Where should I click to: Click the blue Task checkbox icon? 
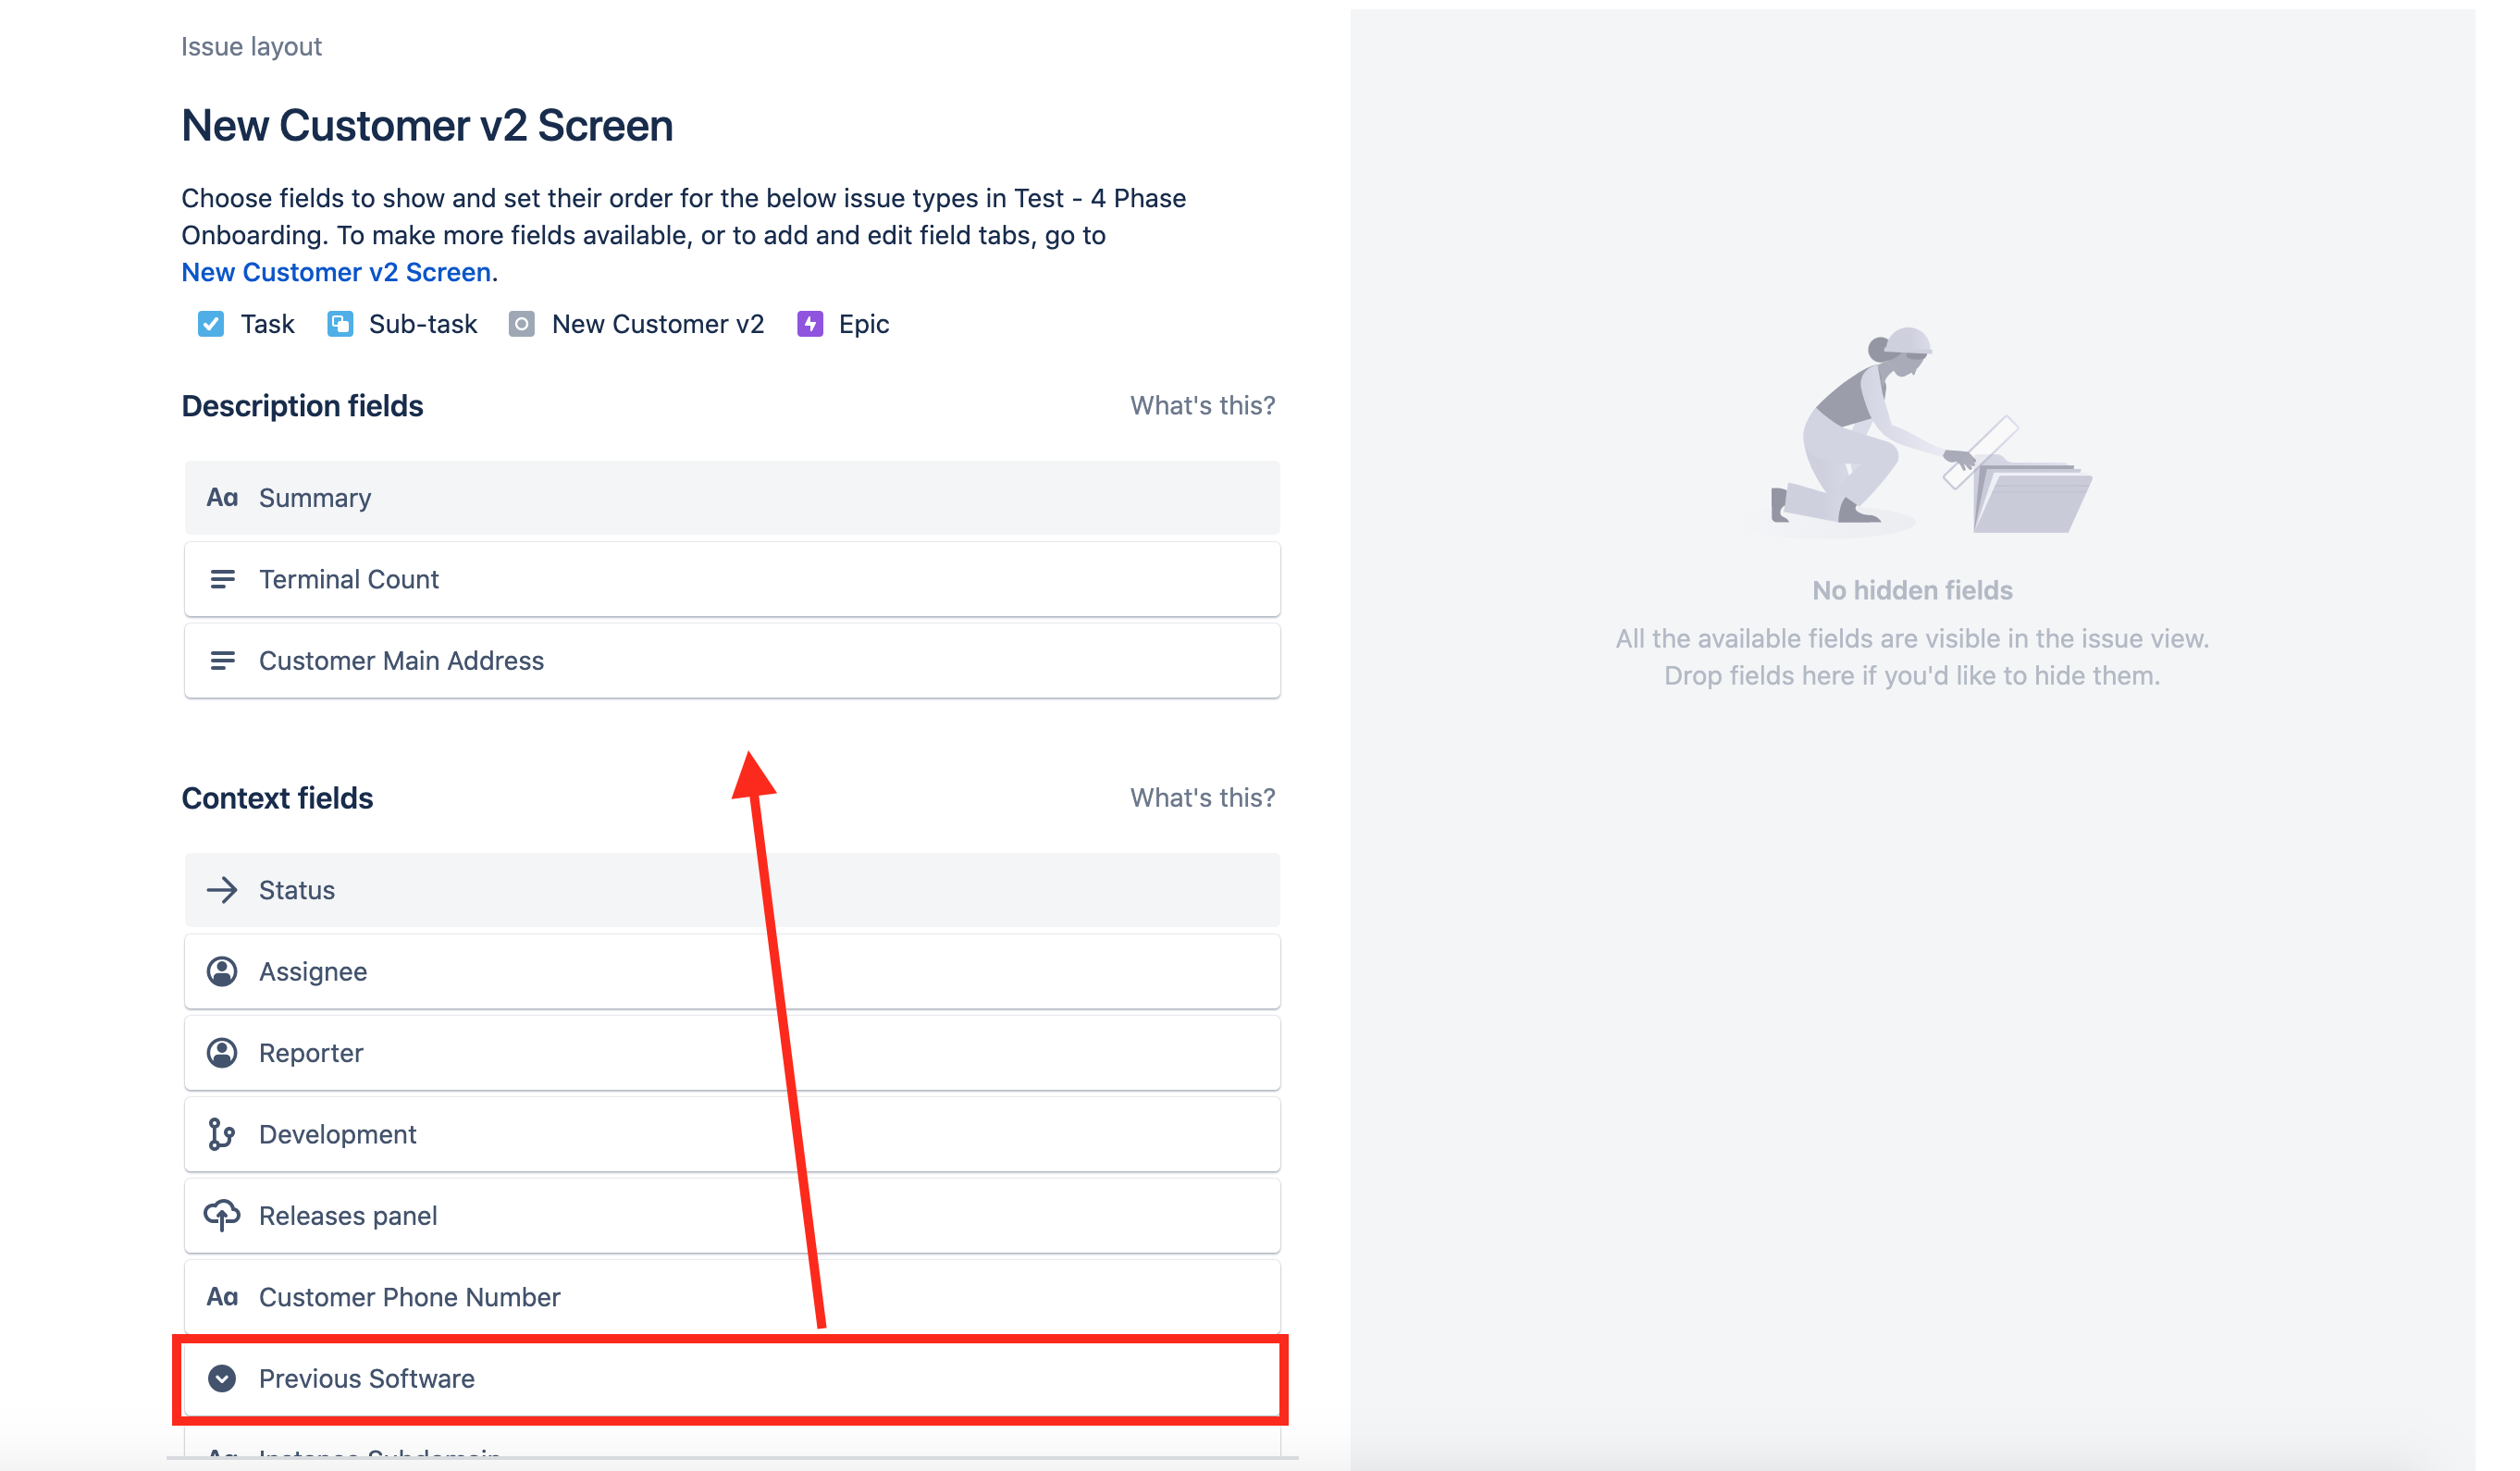click(x=211, y=324)
